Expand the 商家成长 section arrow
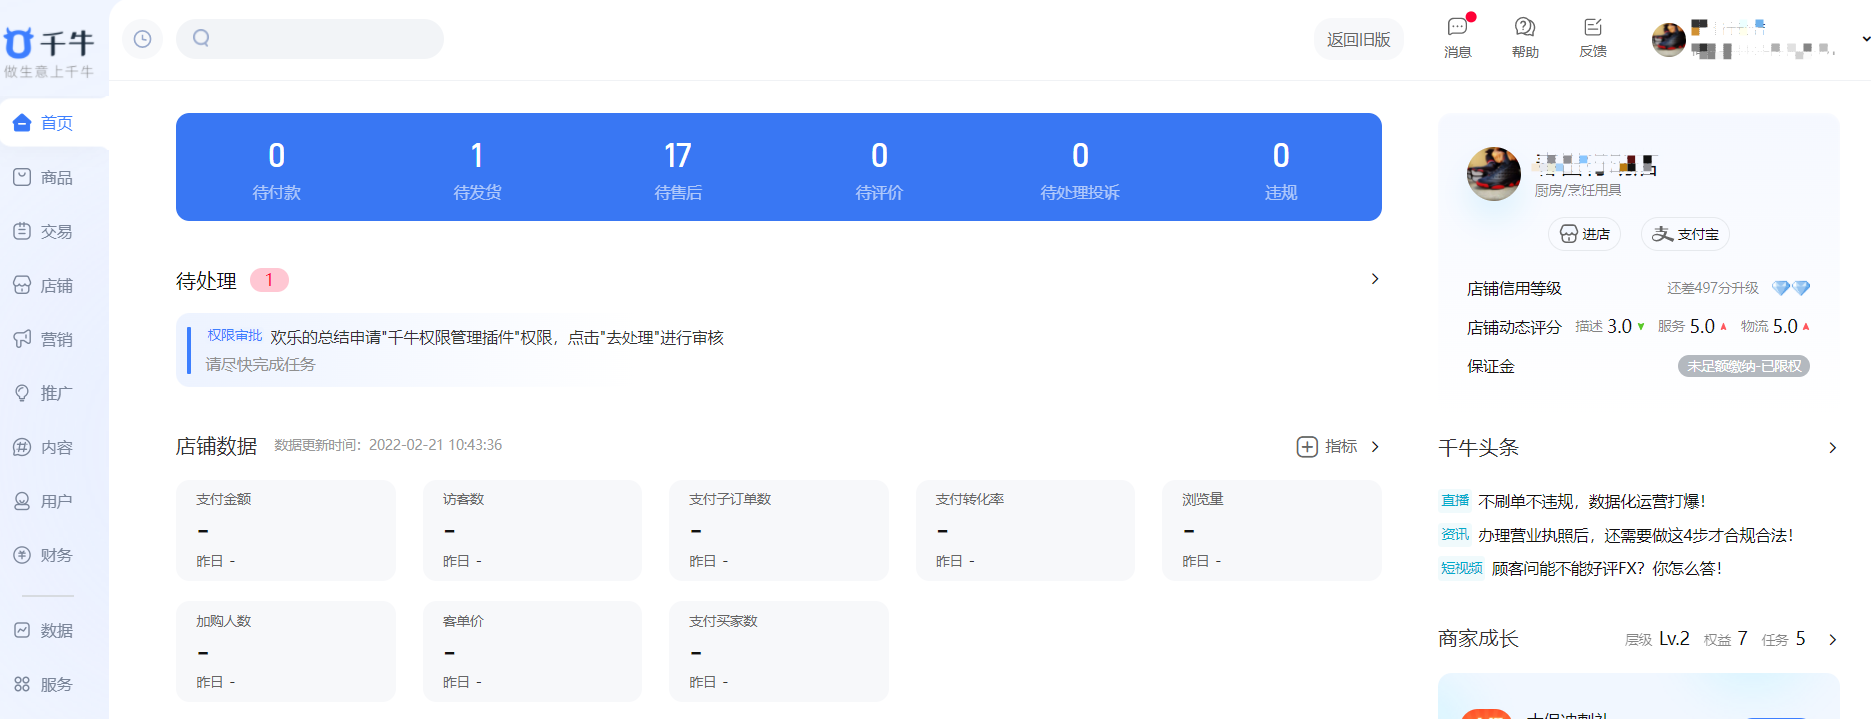 1832,640
